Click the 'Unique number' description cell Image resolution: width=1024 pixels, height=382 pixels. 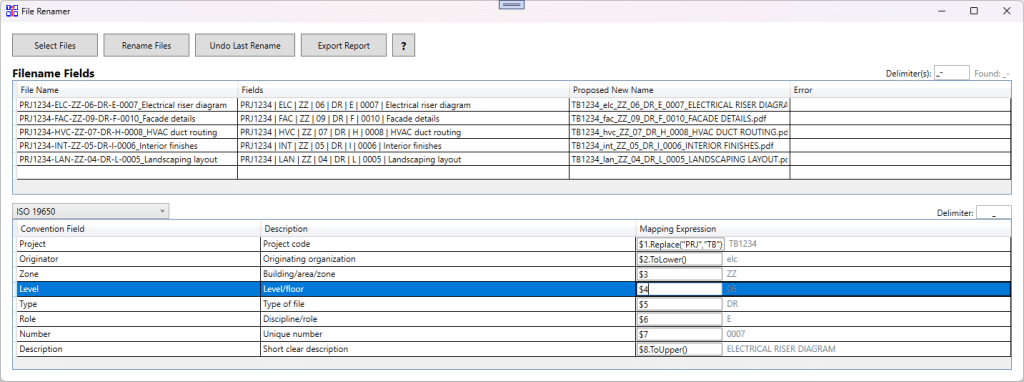point(448,334)
